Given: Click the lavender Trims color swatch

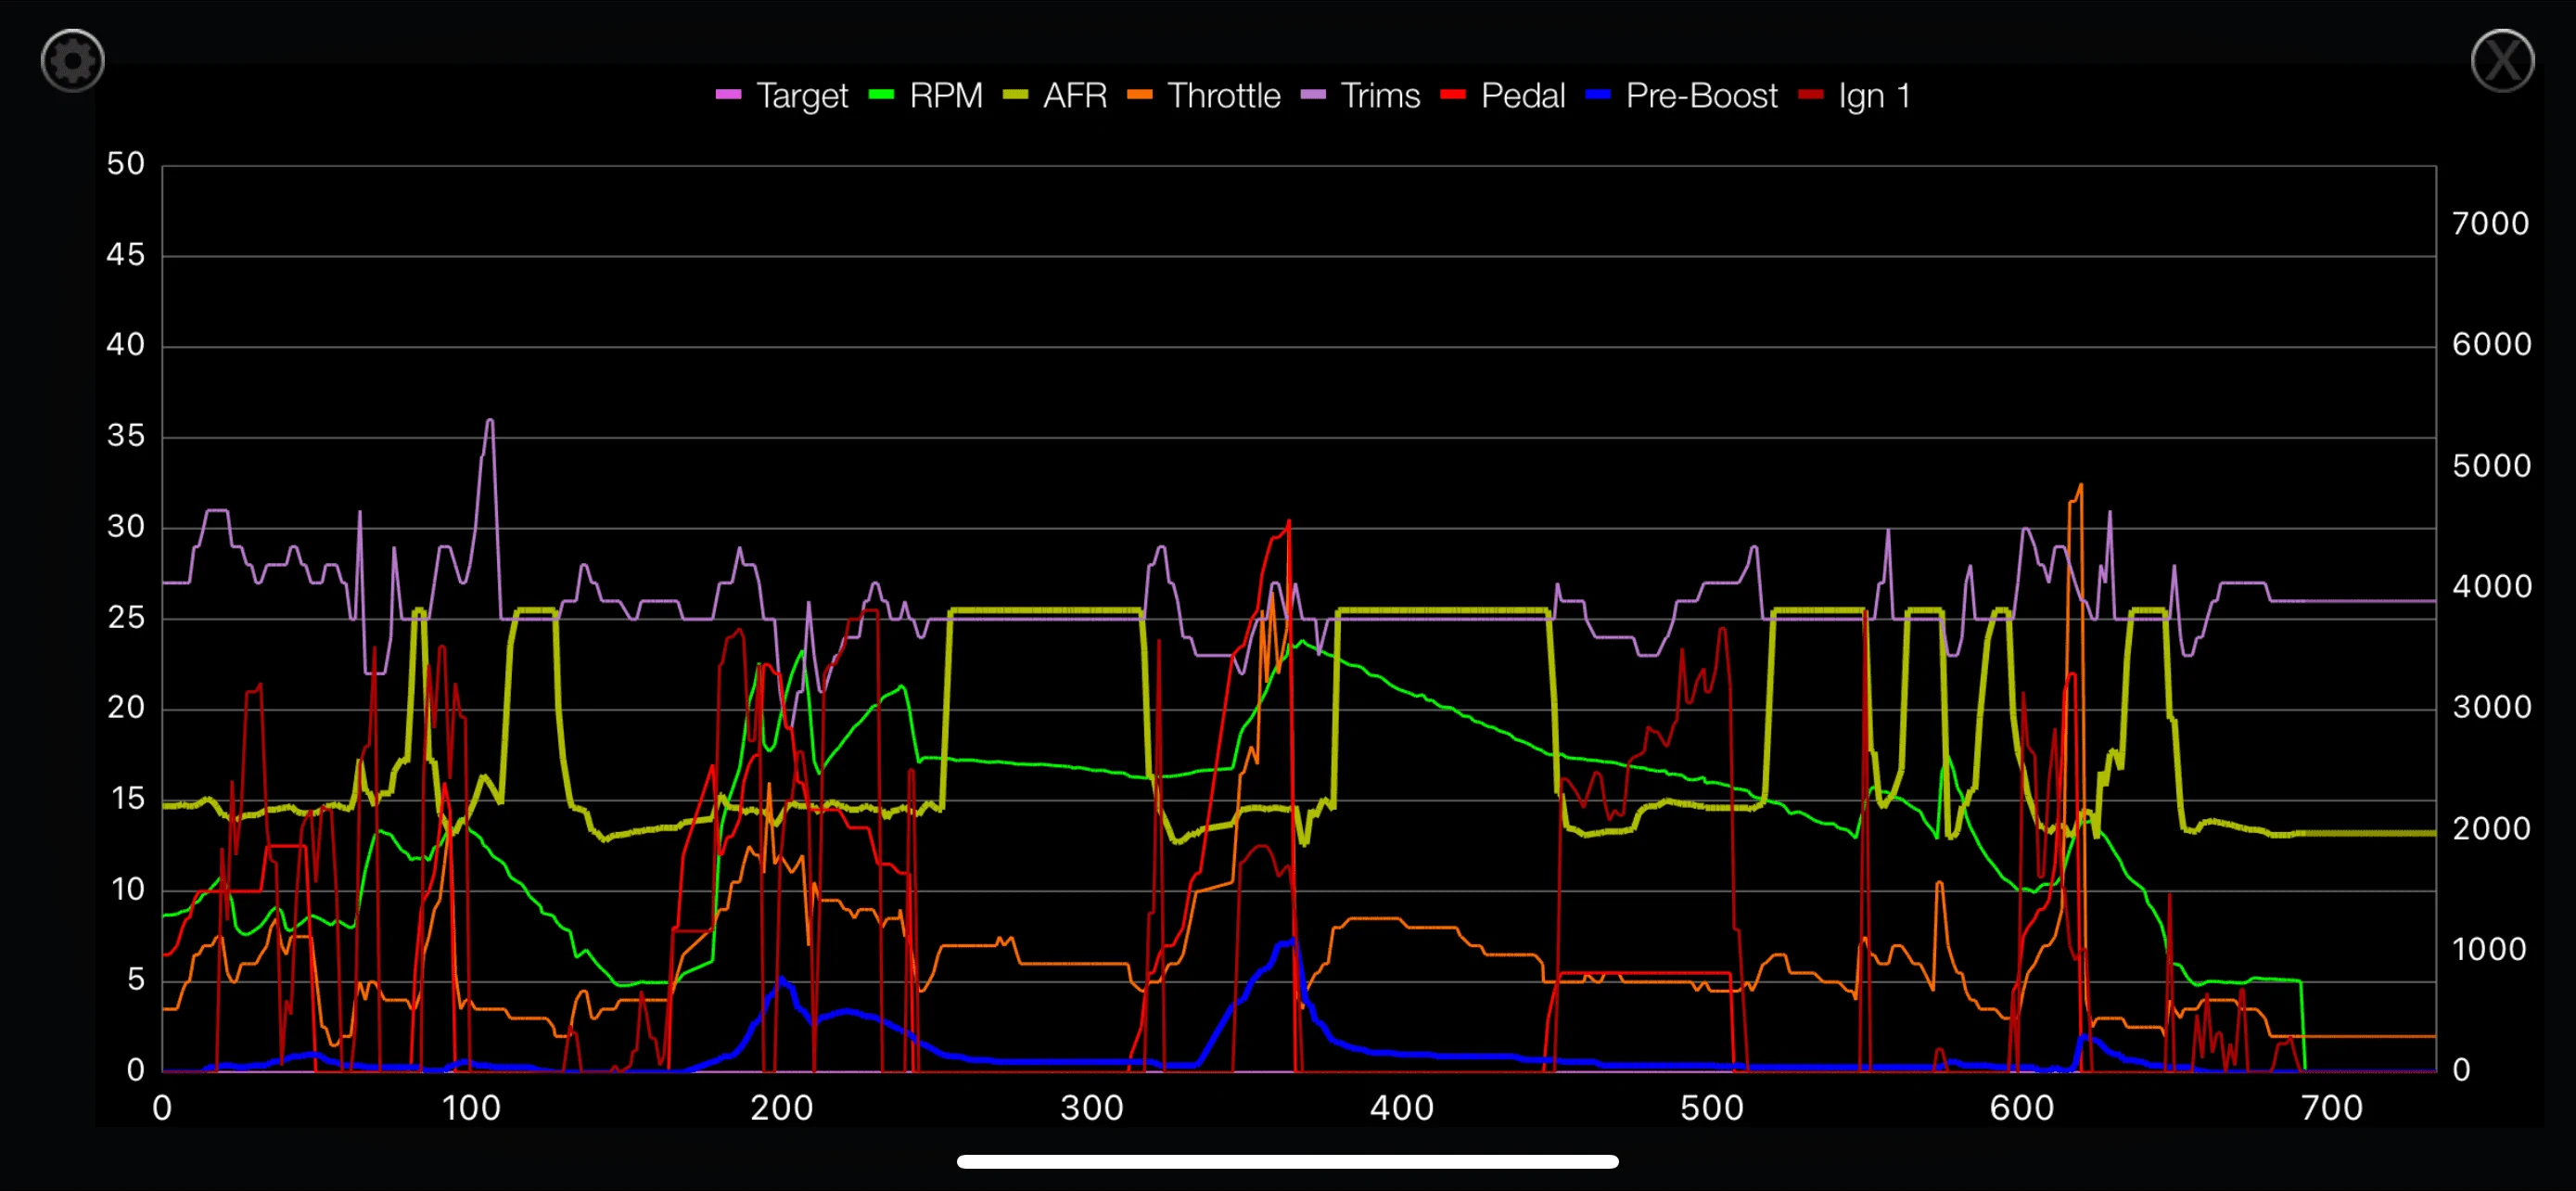Looking at the screenshot, I should click(1313, 95).
